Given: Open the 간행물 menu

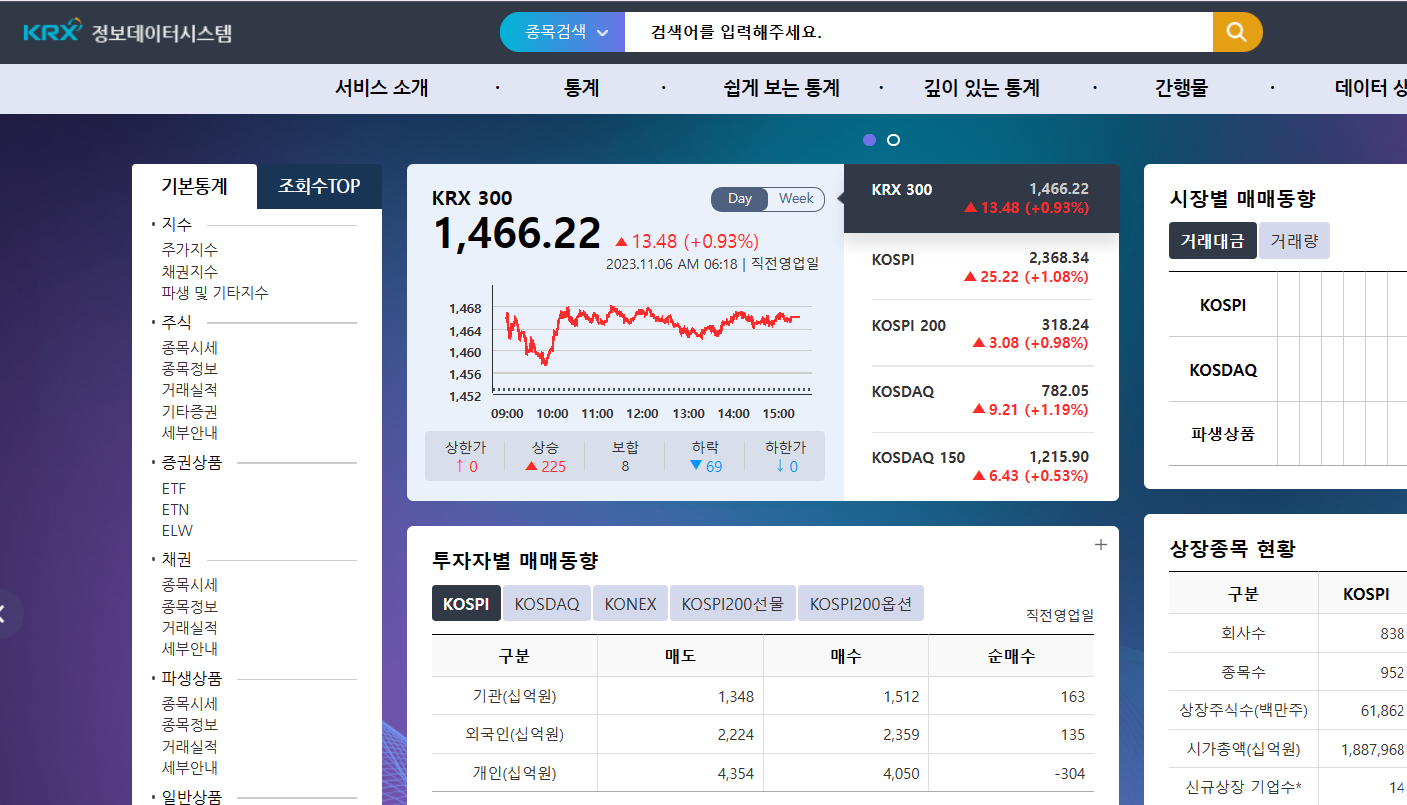Looking at the screenshot, I should click(x=1179, y=88).
